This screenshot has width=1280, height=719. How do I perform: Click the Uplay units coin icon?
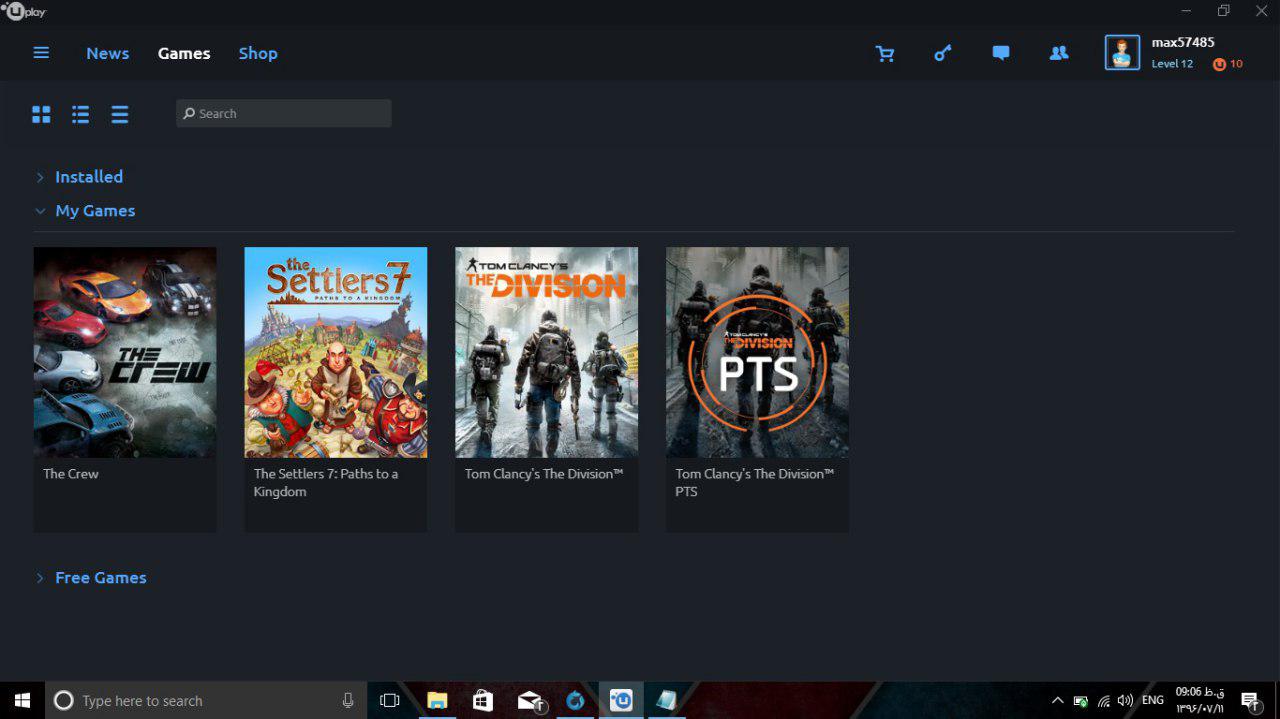click(x=1219, y=64)
